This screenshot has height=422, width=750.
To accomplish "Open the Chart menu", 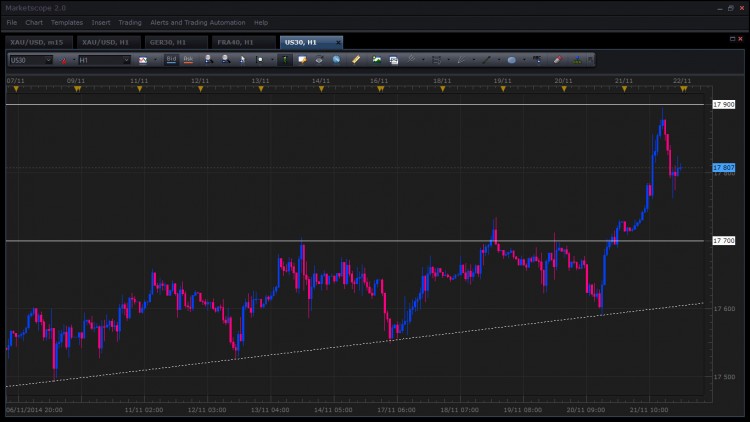I will pyautogui.click(x=34, y=22).
